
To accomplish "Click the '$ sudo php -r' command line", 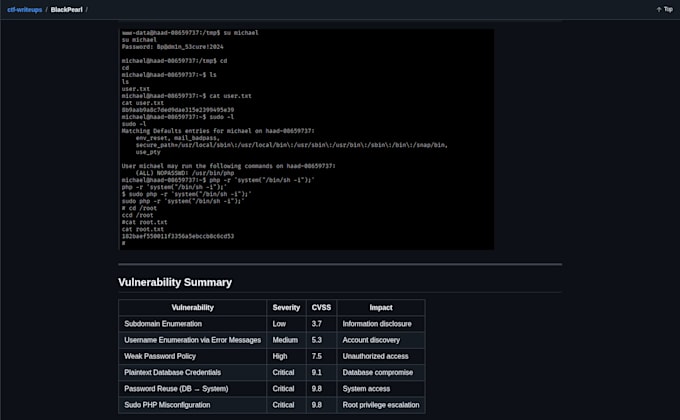I will click(x=186, y=194).
